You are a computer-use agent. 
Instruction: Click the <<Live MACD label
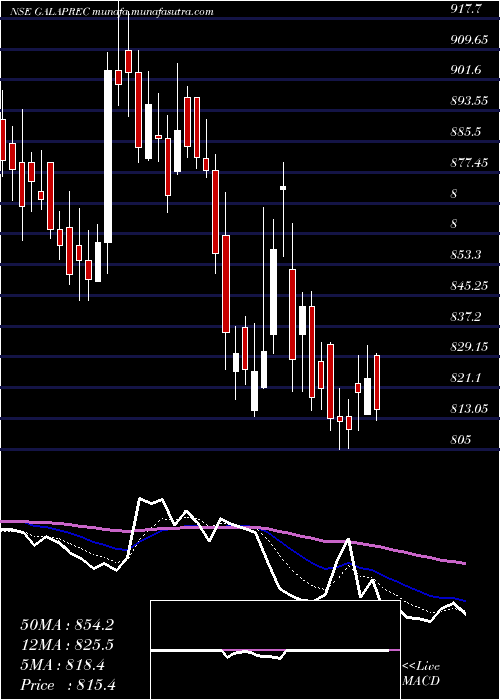point(421,674)
